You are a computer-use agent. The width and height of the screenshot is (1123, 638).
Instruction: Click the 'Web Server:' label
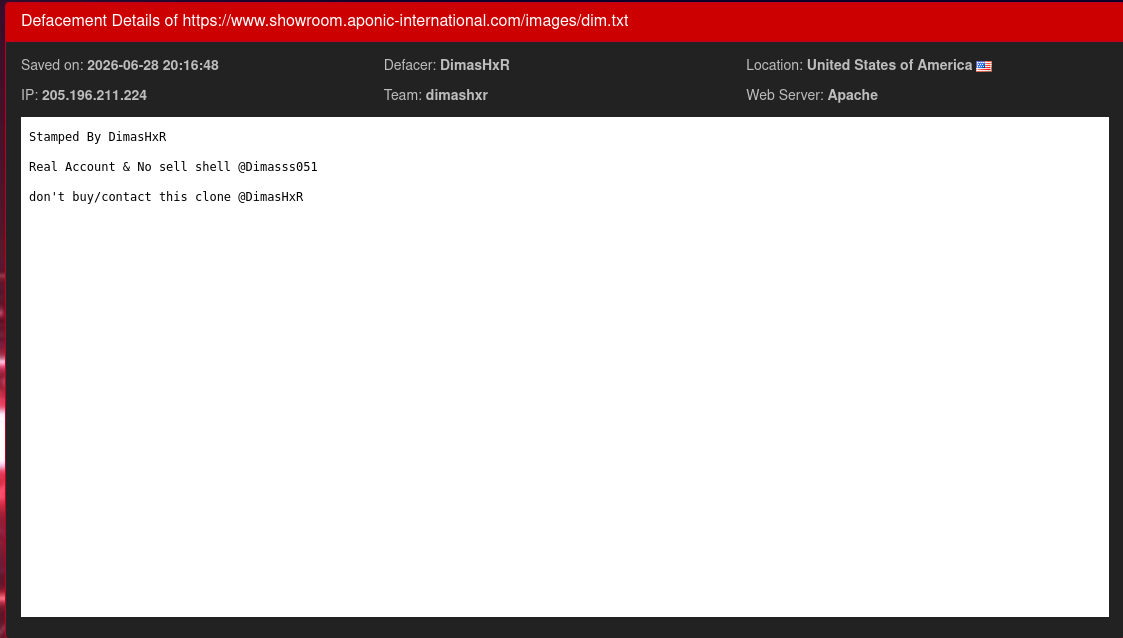click(785, 95)
